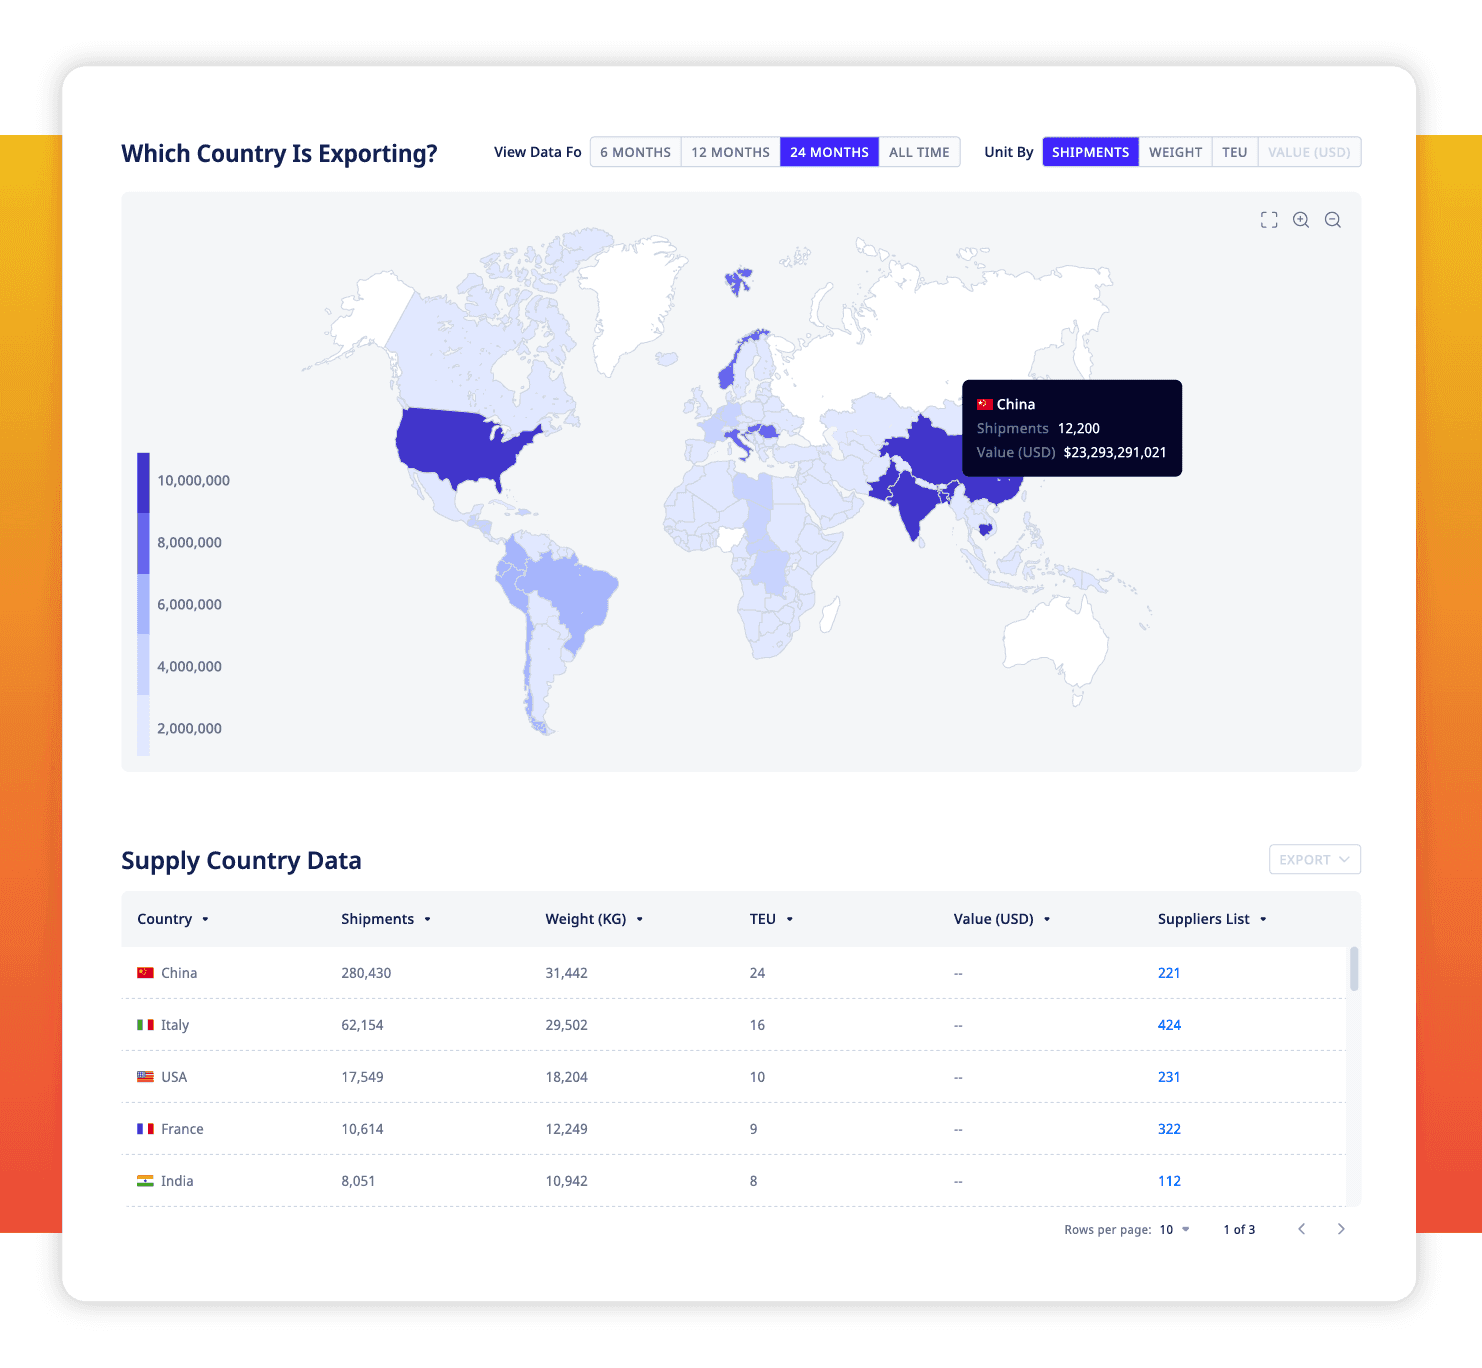Image resolution: width=1482 pixels, height=1368 pixels.
Task: Open Rows per page dropdown
Action: pos(1175,1230)
